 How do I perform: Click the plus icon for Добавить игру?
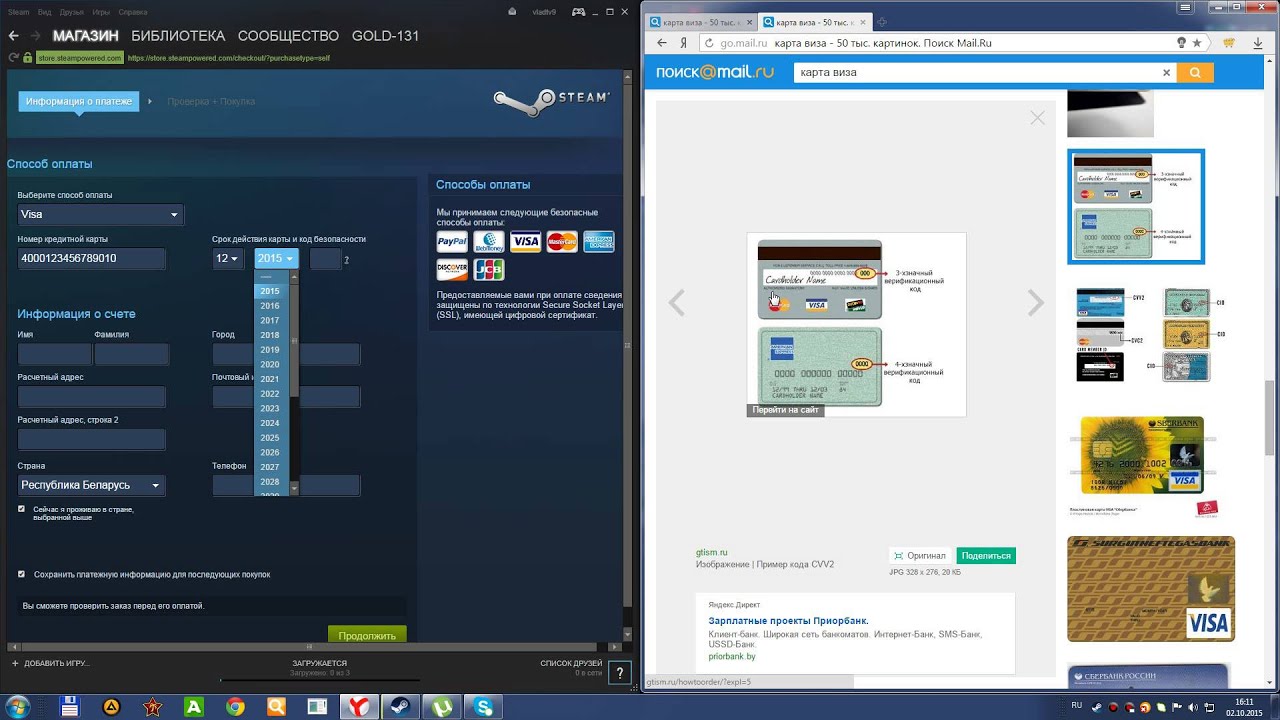pos(14,663)
